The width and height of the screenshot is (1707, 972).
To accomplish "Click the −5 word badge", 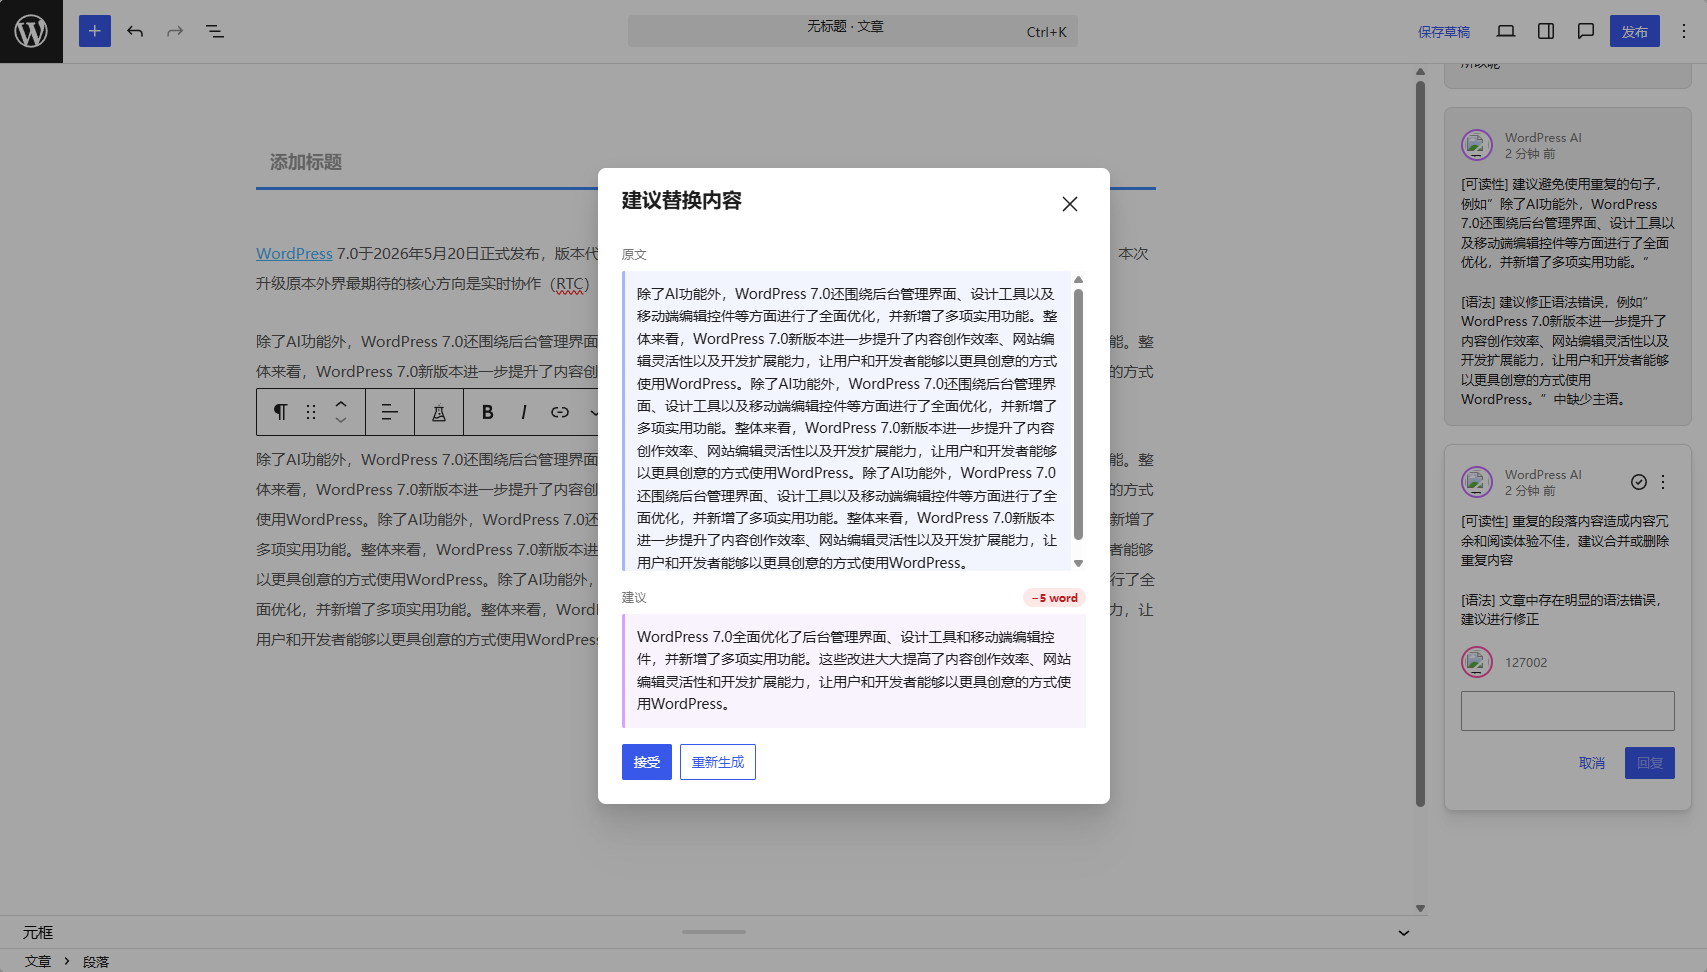I will click(x=1054, y=598).
